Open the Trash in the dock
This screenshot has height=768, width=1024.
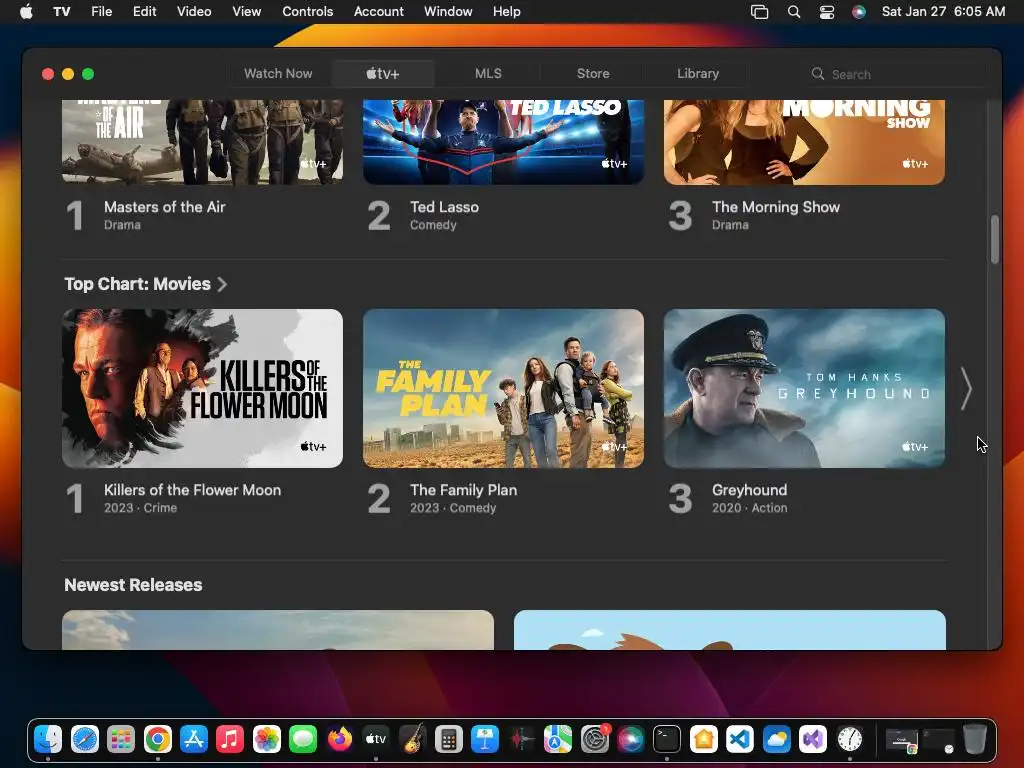click(x=974, y=739)
